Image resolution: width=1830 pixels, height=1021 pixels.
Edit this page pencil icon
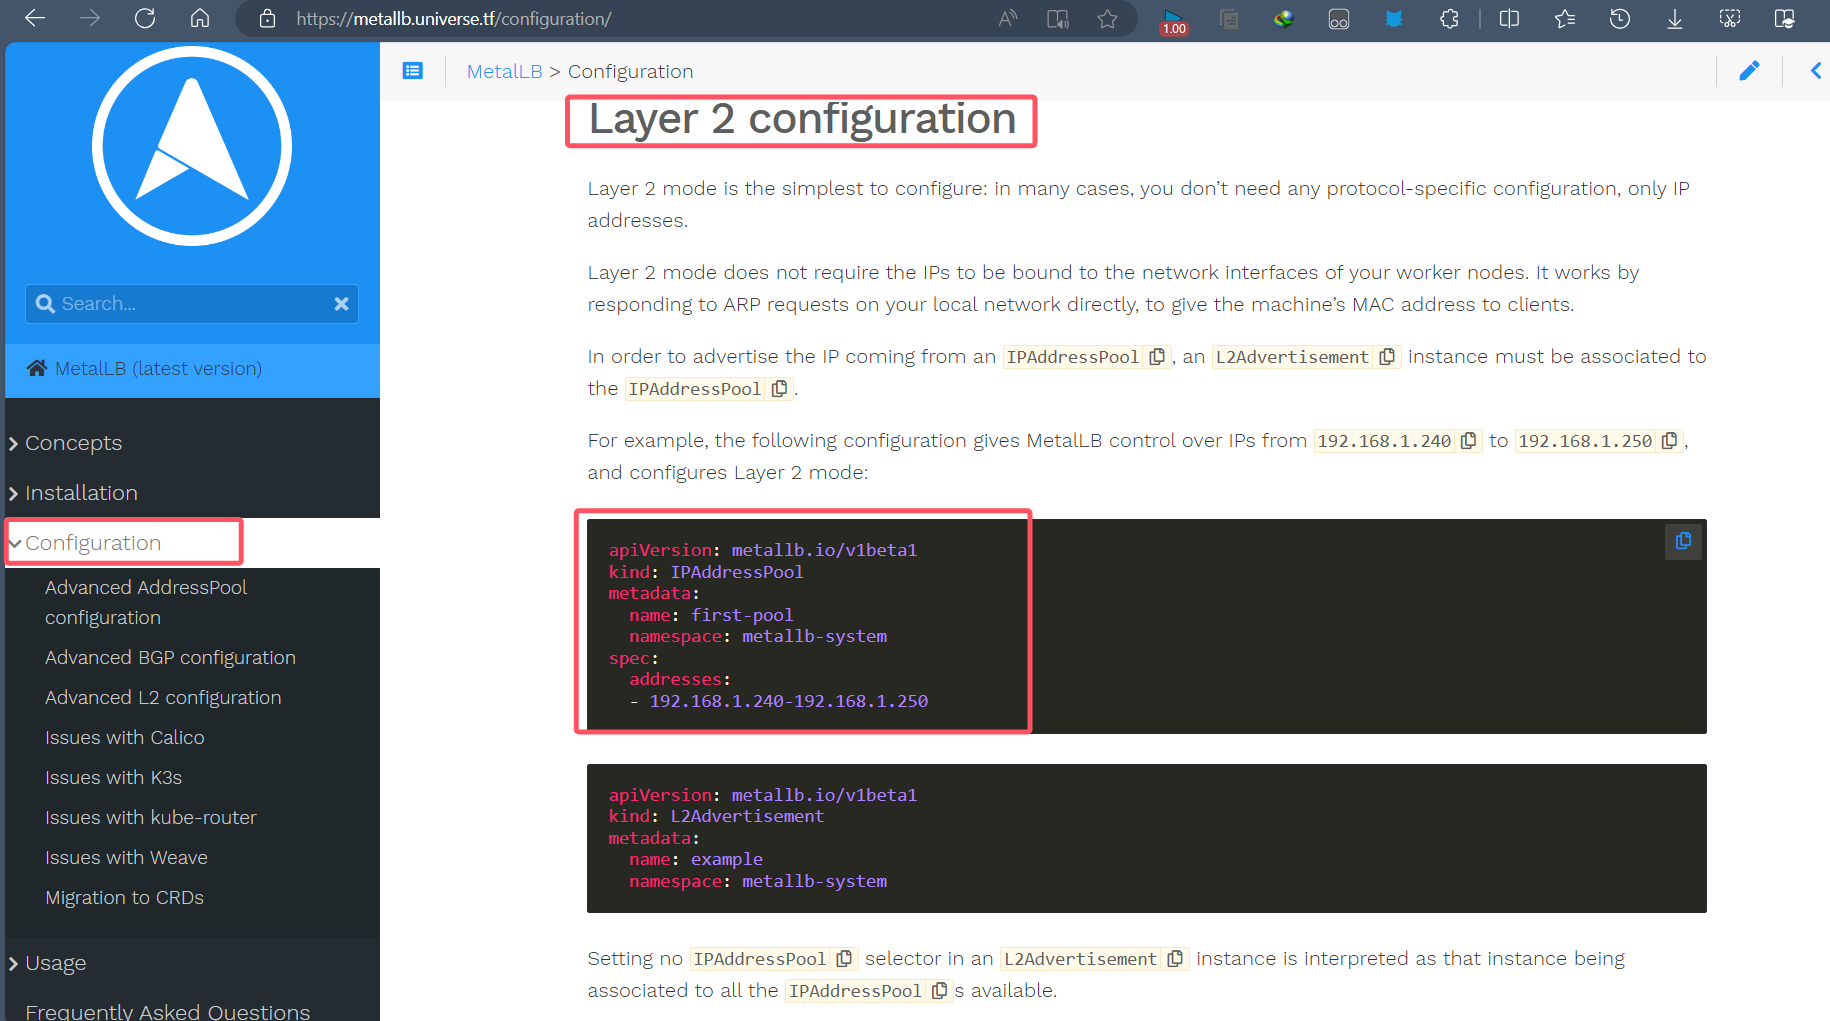[x=1749, y=71]
